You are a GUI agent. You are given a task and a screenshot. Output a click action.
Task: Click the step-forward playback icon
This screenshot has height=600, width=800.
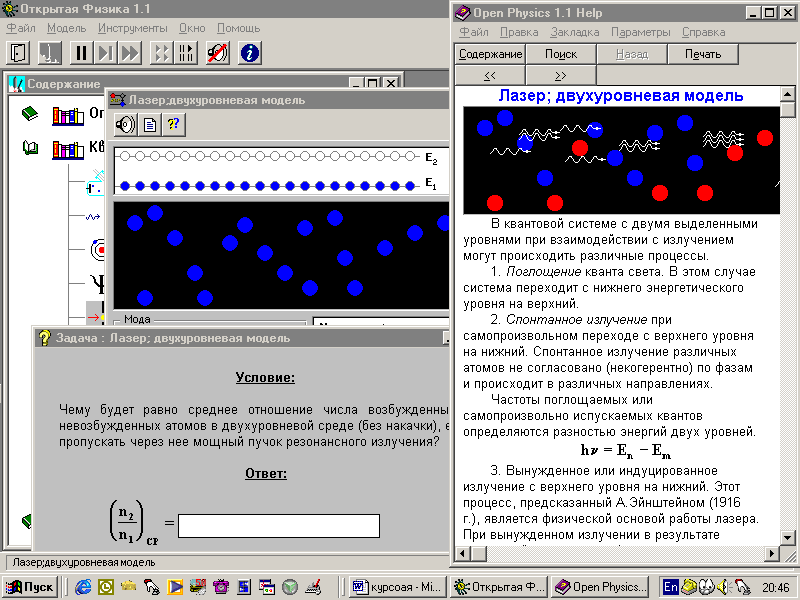(x=105, y=53)
